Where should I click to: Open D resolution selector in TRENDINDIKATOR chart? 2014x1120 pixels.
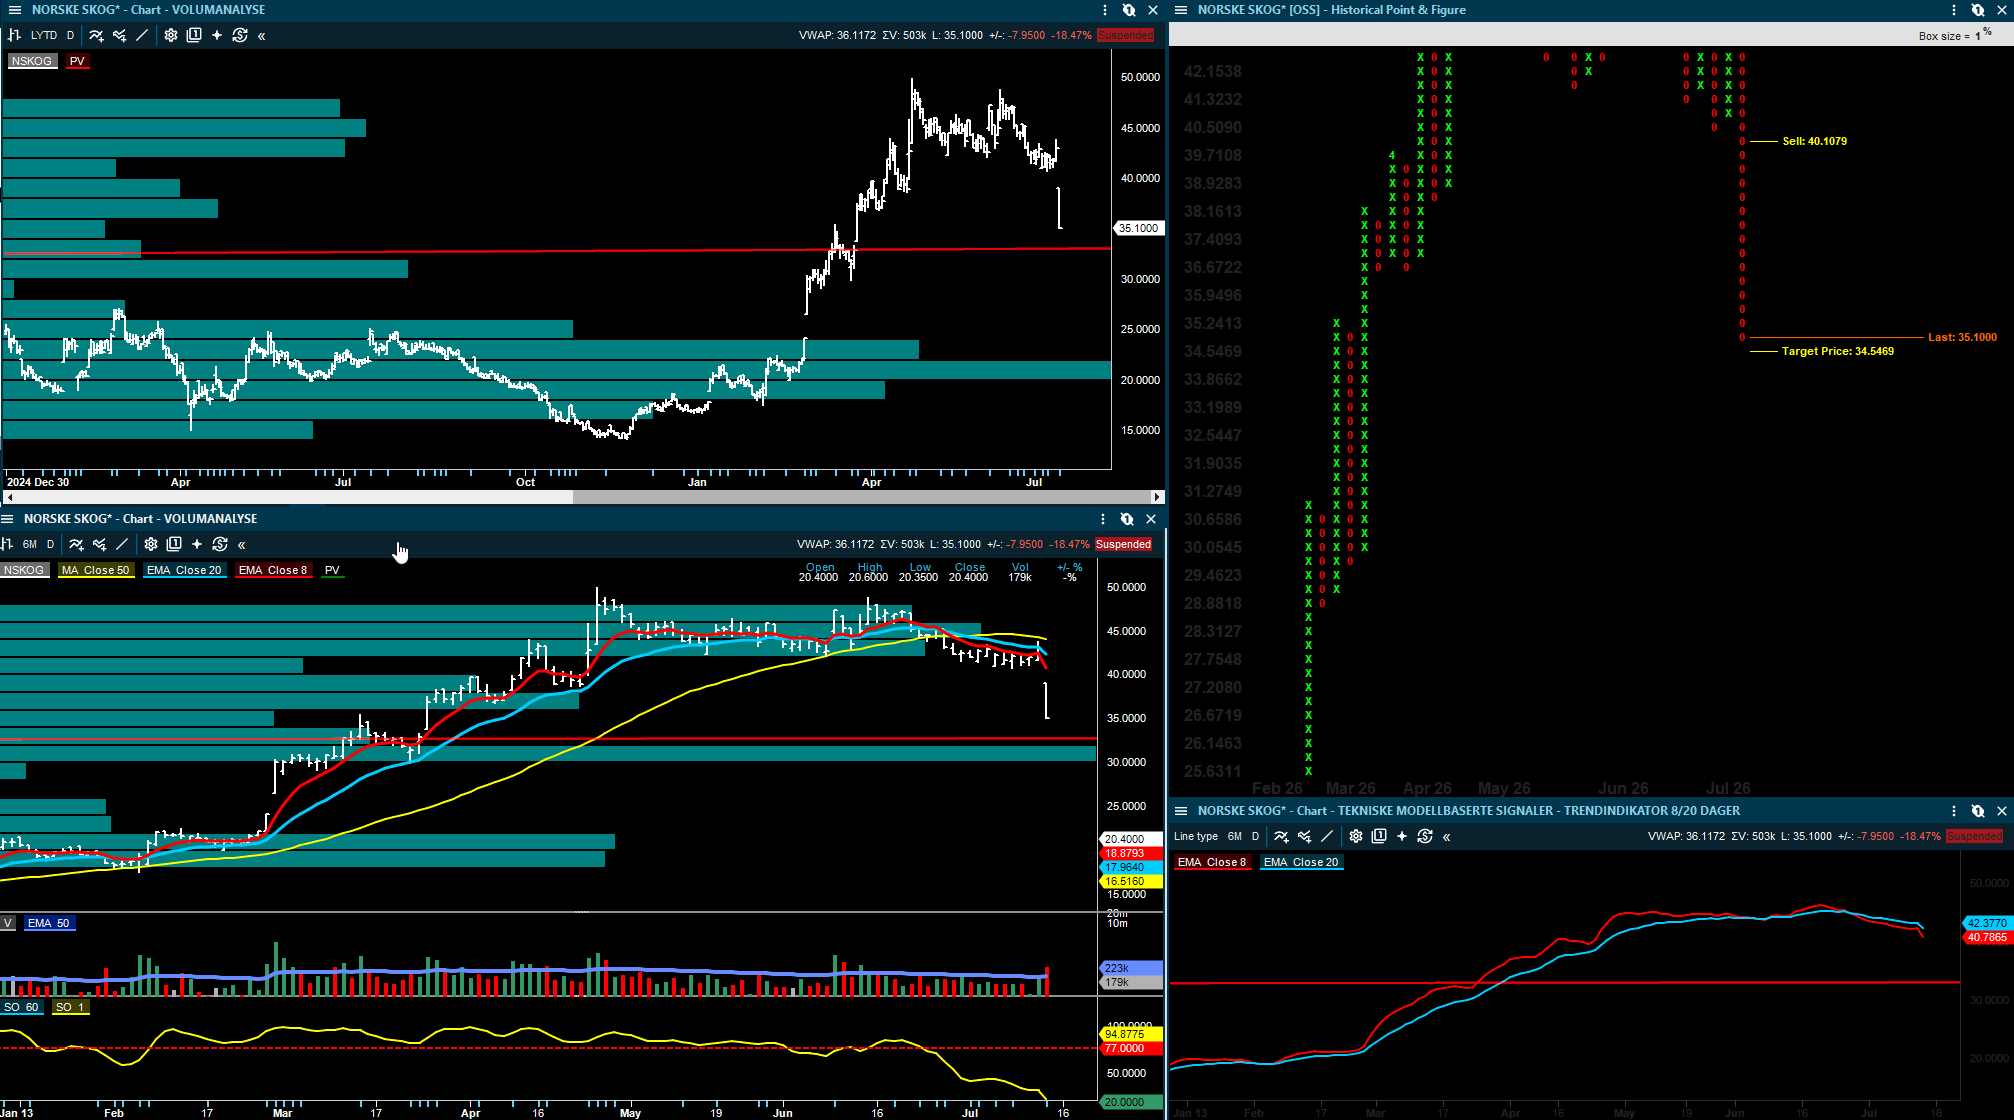point(1255,836)
